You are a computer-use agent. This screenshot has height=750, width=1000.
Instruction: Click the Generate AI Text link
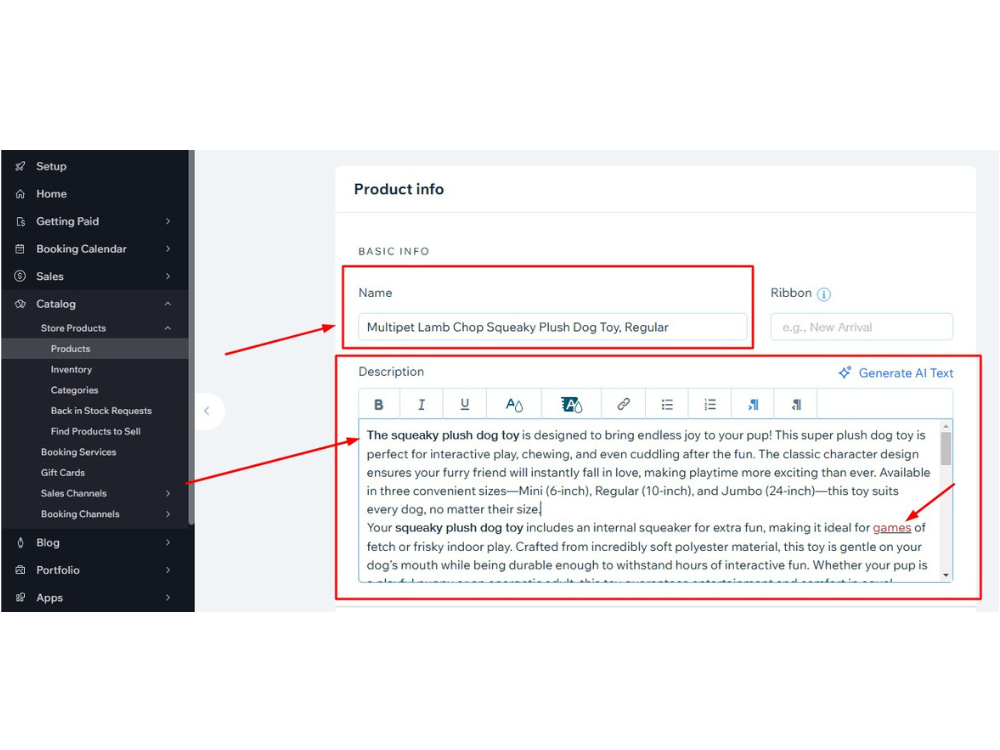coord(906,373)
